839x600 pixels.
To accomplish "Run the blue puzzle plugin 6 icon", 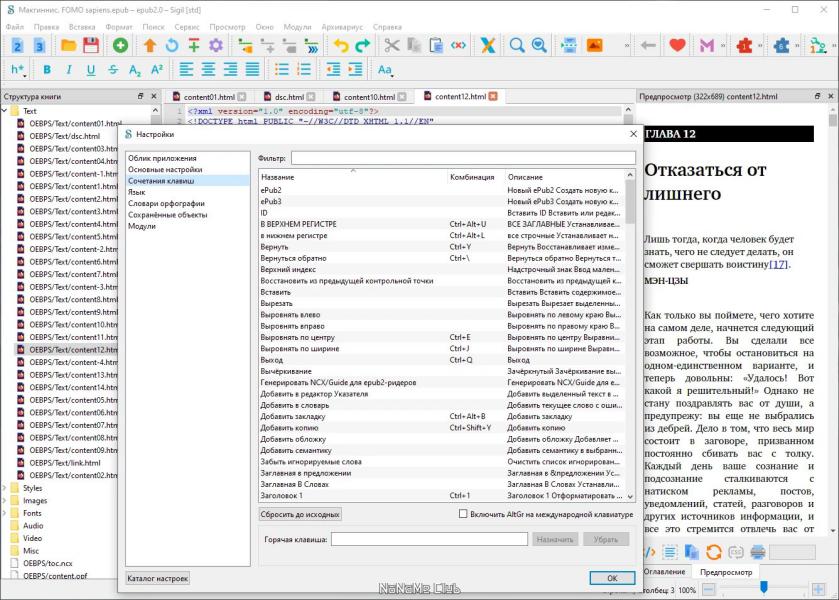I will [x=781, y=45].
